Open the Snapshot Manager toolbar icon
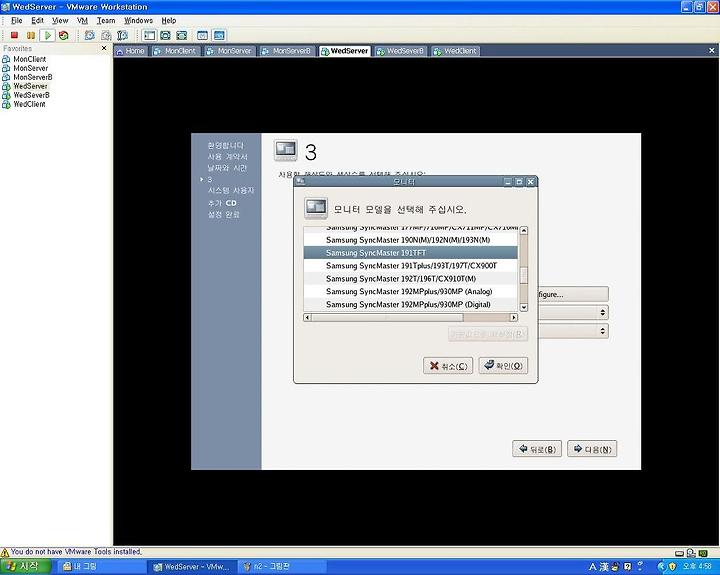This screenshot has width=720, height=575. click(x=123, y=35)
